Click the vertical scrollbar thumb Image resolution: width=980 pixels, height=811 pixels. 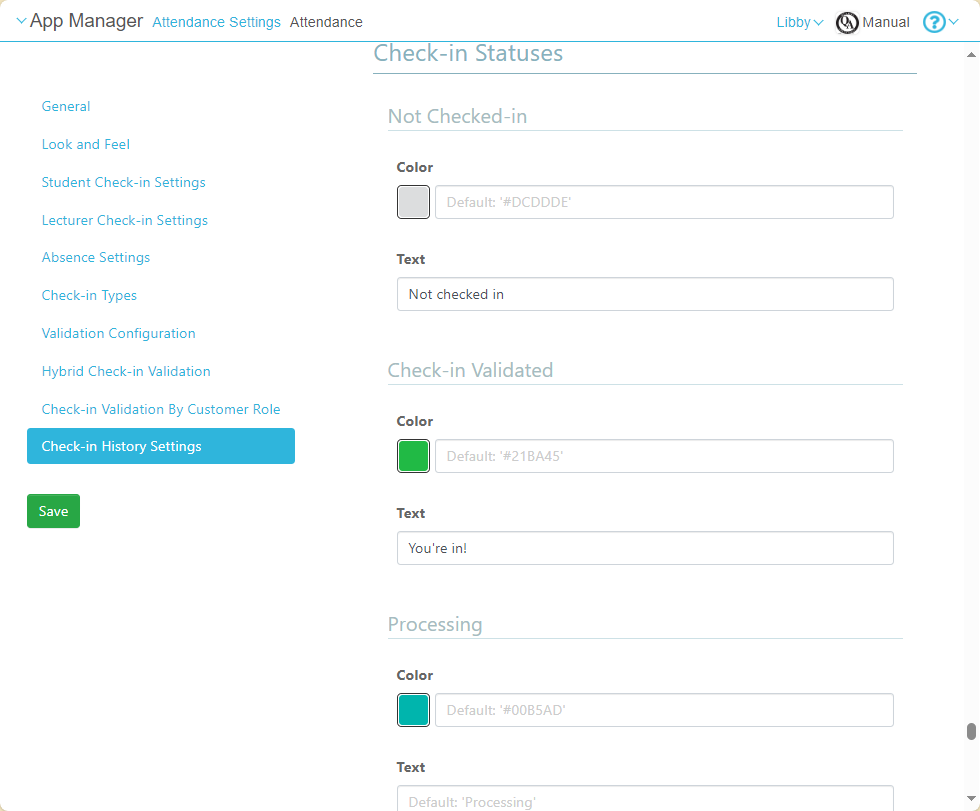(x=971, y=731)
